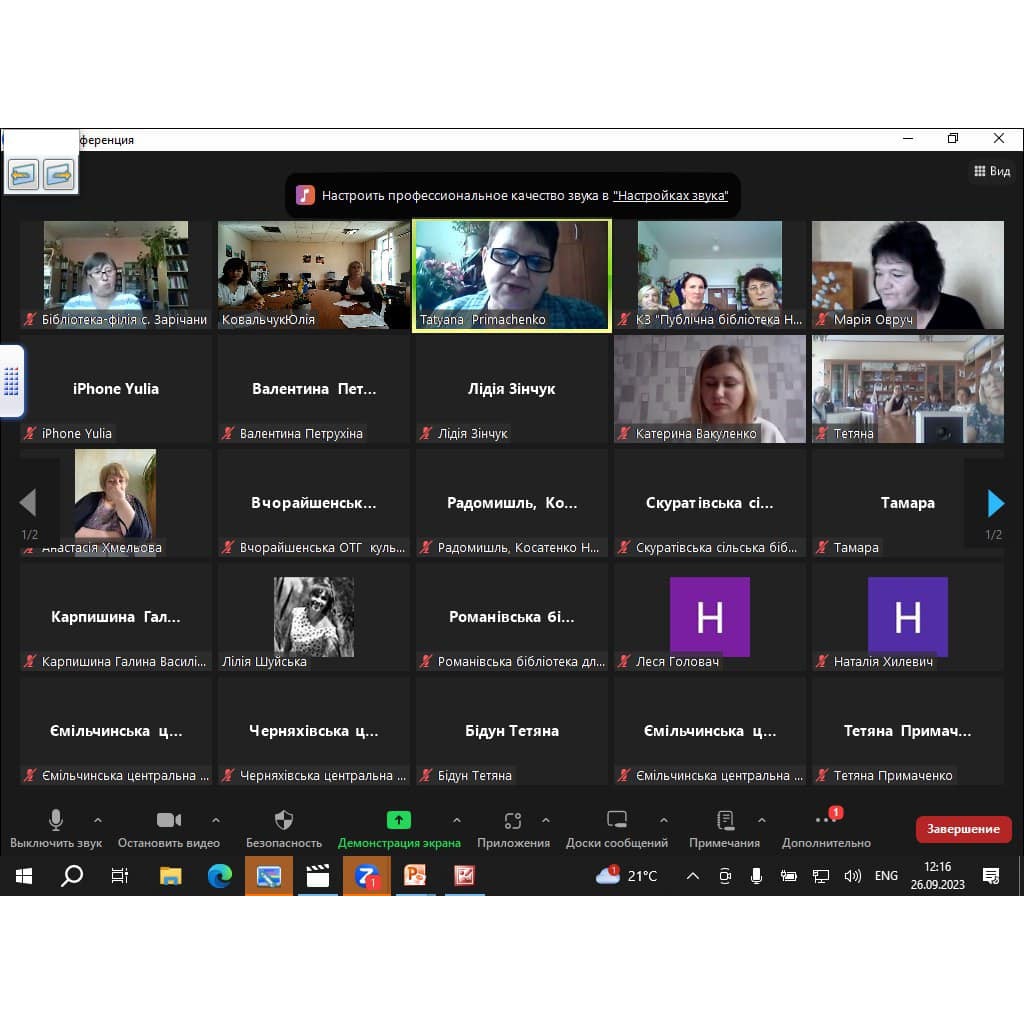This screenshot has height=1024, width=1024.
Task: Stop video using the camera button
Action: tap(169, 821)
